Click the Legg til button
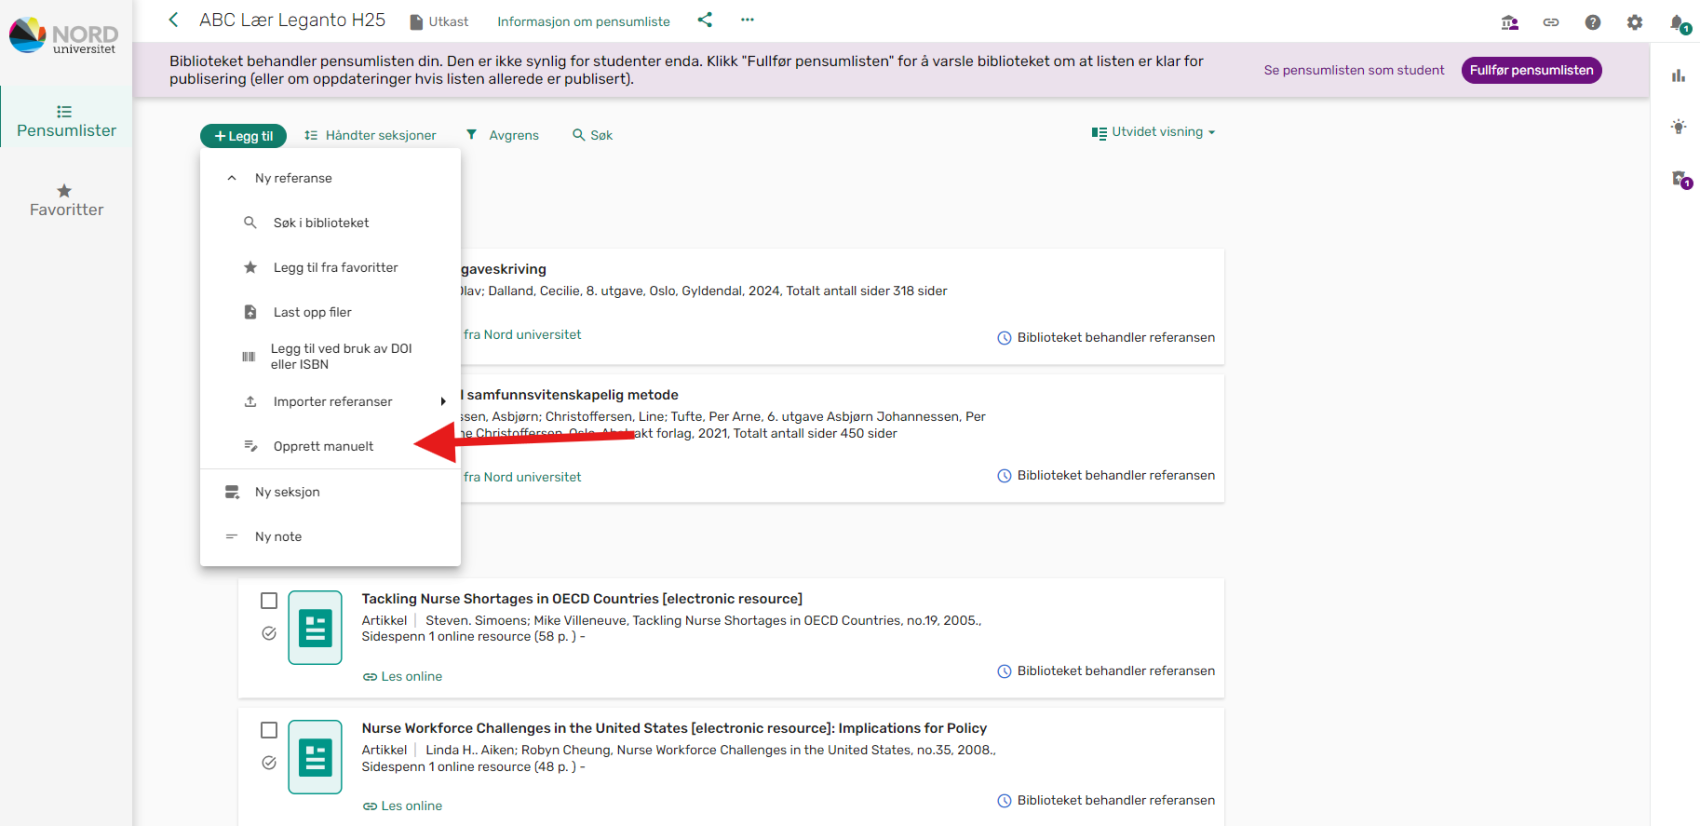Viewport: 1700px width, 826px height. [x=243, y=136]
